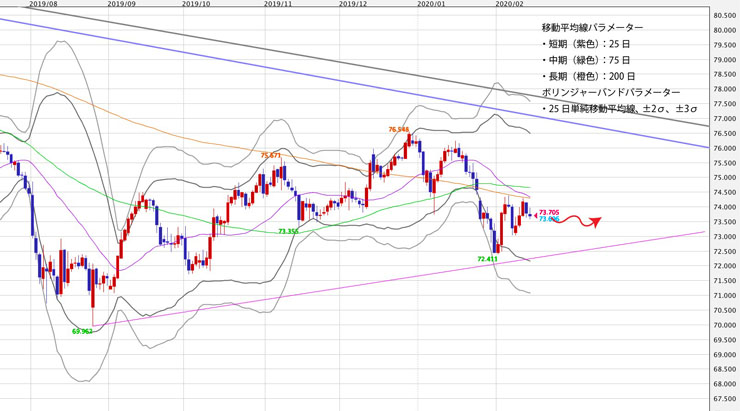
Task: Select the 短期（紫色）：25日 legend line
Action: click(586, 44)
